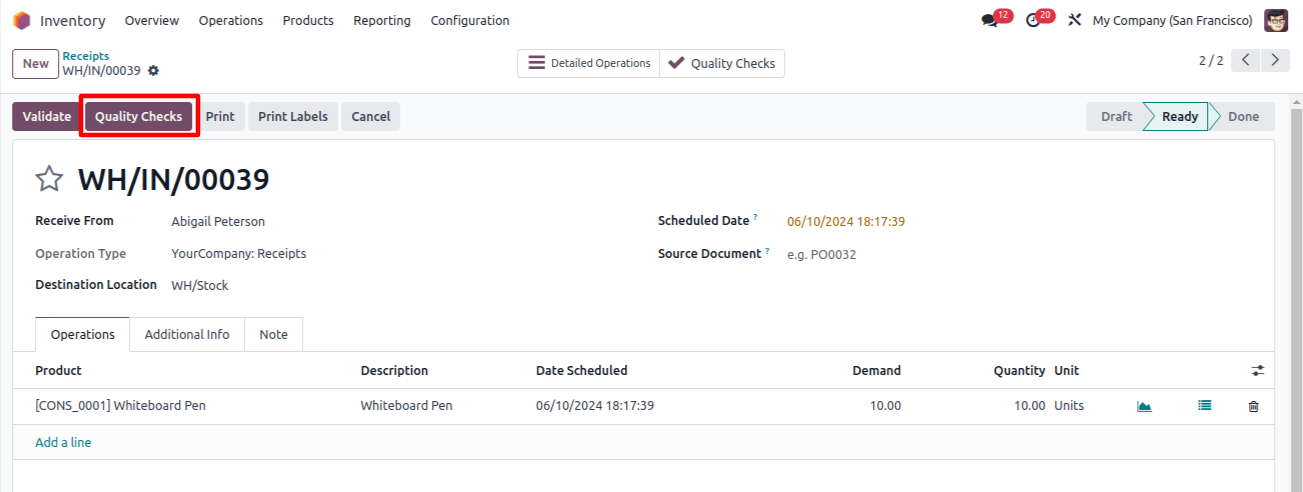Image resolution: width=1303 pixels, height=492 pixels.
Task: Click the 2 / 2 pager counter
Action: click(1211, 60)
